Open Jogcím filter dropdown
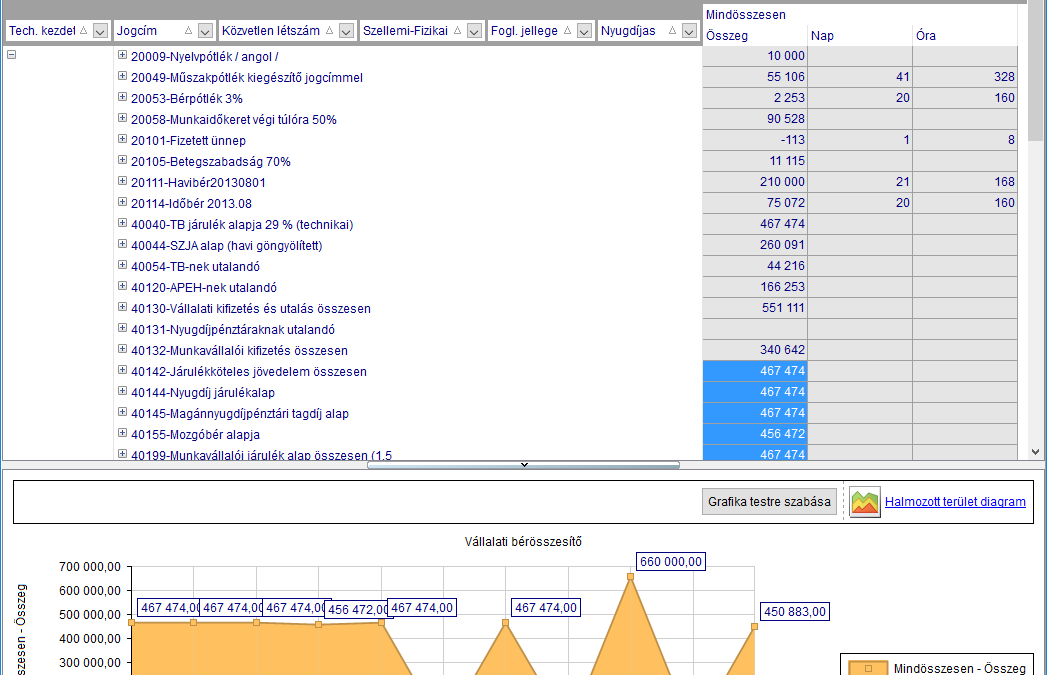 coord(206,31)
